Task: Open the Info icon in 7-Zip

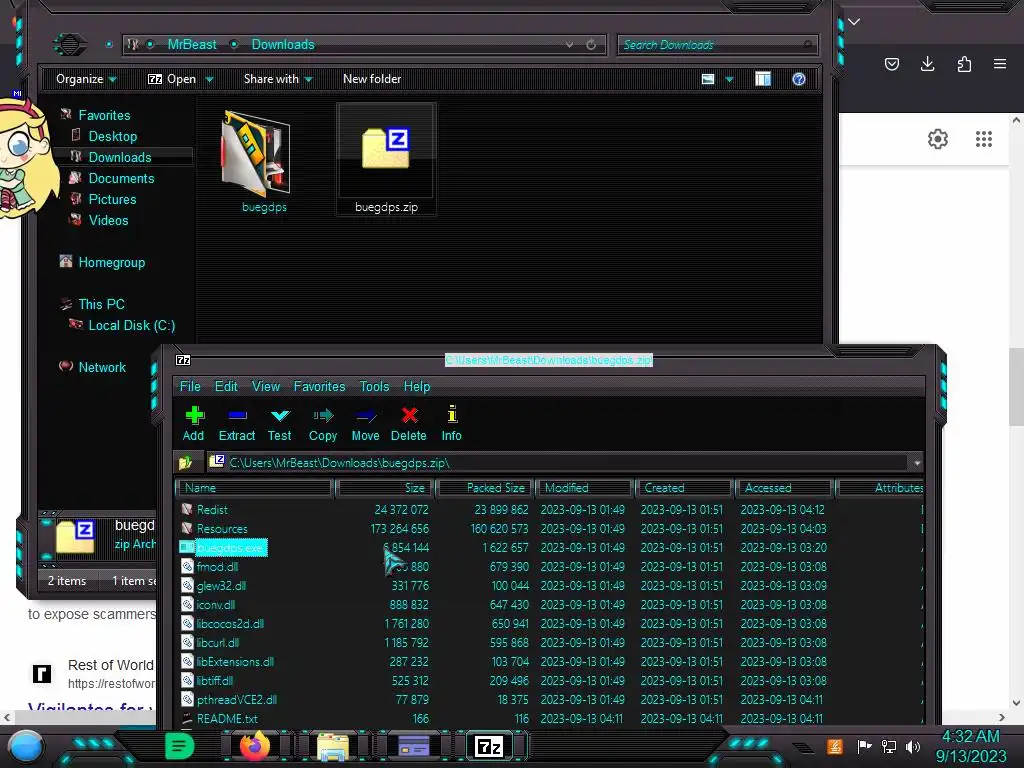Action: pyautogui.click(x=451, y=423)
